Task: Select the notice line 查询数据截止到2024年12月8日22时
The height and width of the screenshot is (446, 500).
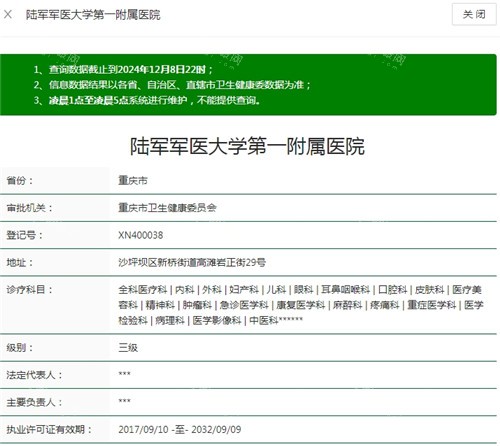Action: 131,69
